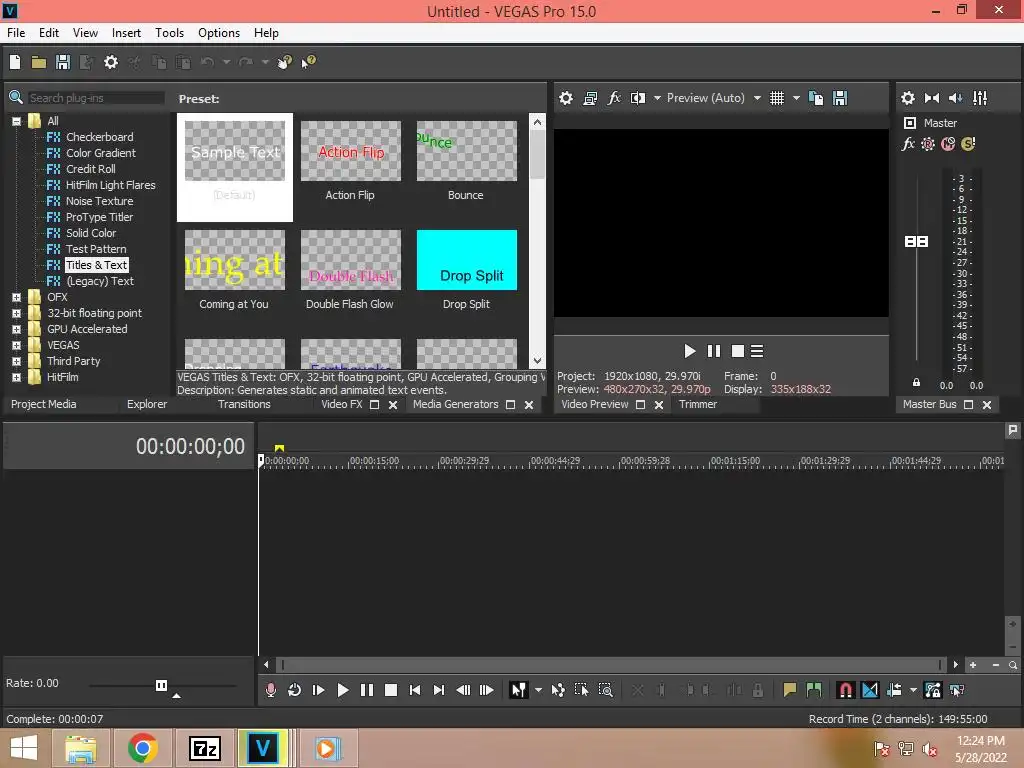
Task: Expand the VEGAS folder node
Action: 16,345
